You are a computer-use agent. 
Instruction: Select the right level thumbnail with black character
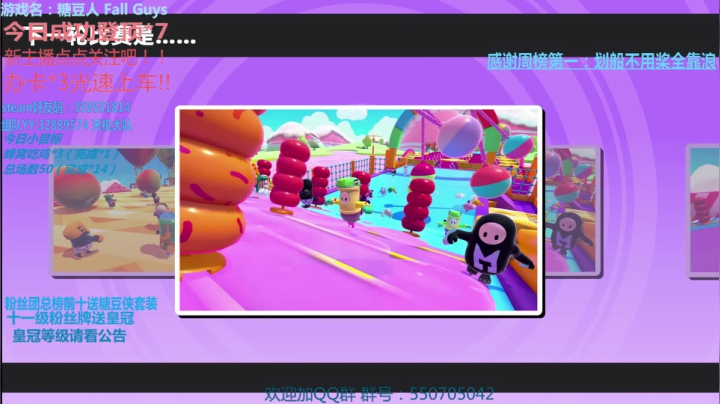pos(573,212)
